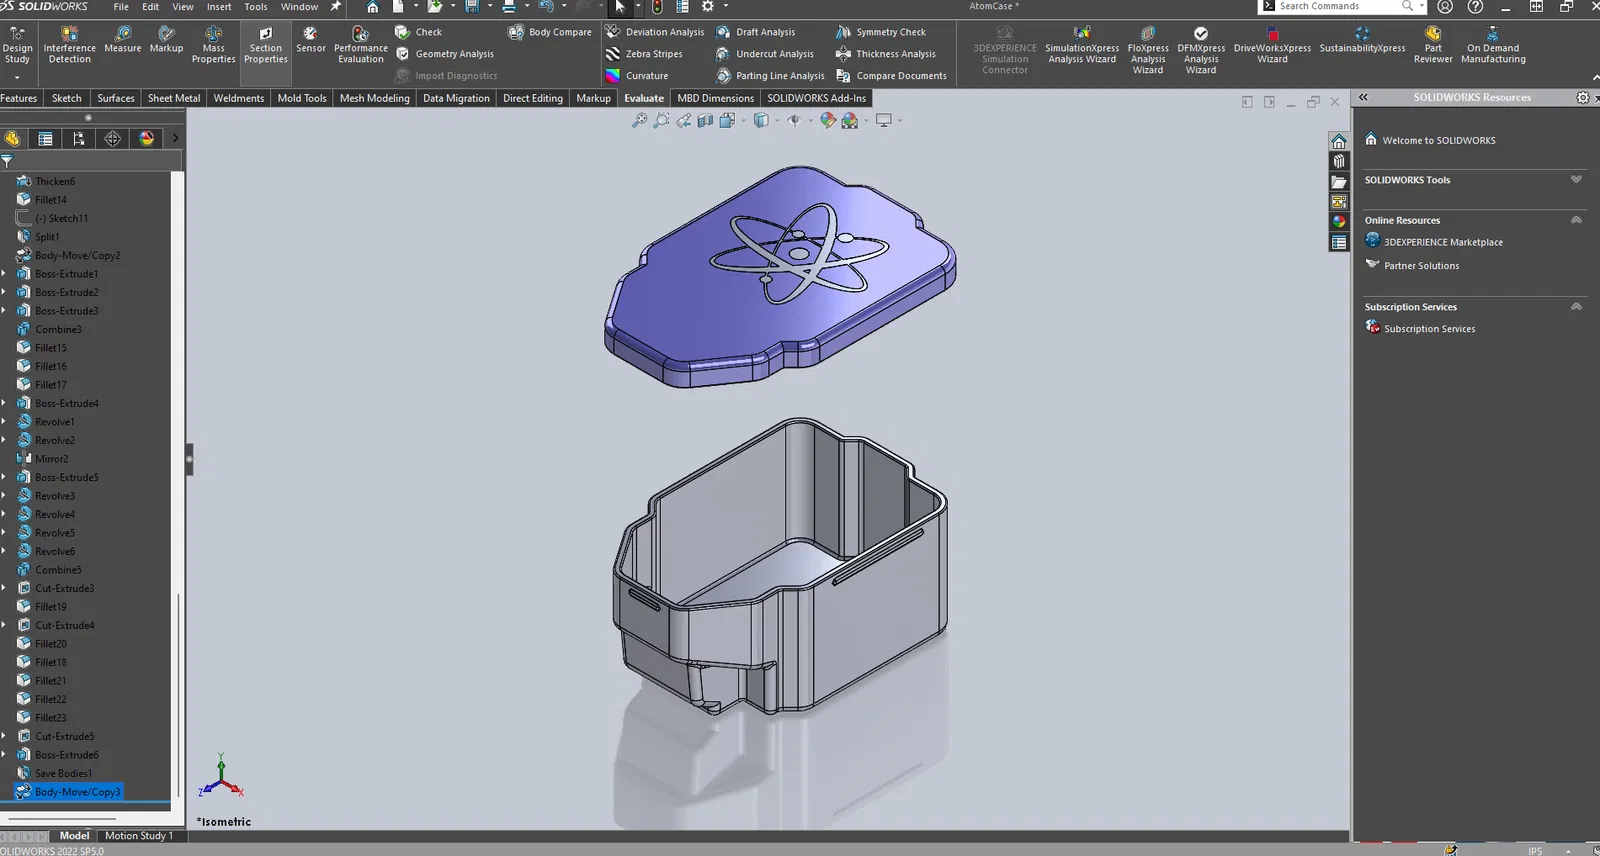Switch to the Sketch tab
The height and width of the screenshot is (856, 1600).
coord(67,98)
